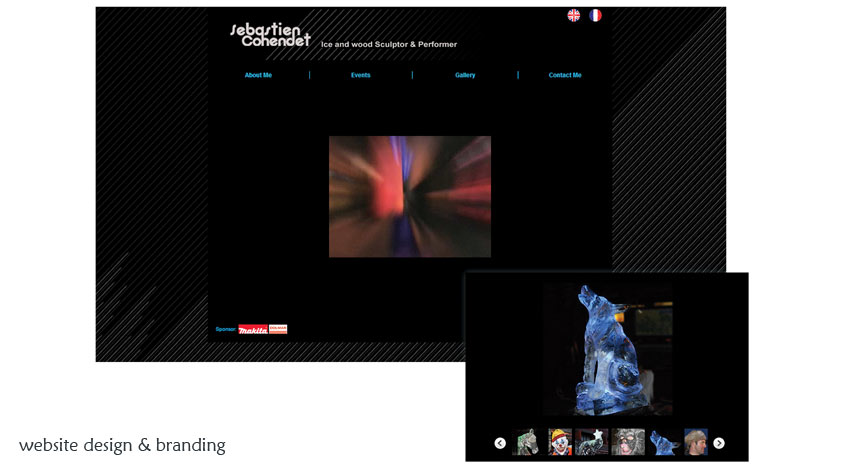Choose the thumbnail of man in hat

click(x=696, y=442)
